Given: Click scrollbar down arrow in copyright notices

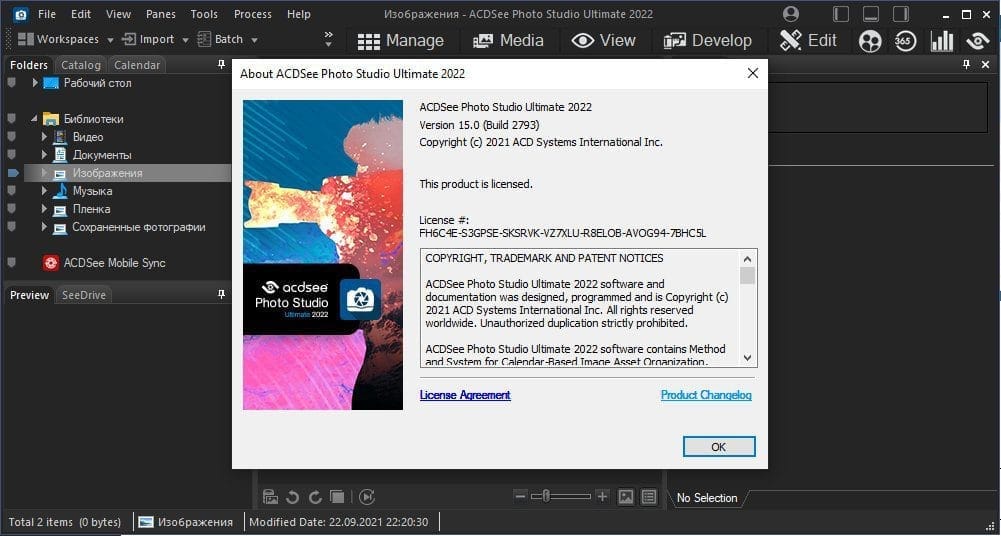Looking at the screenshot, I should 747,358.
